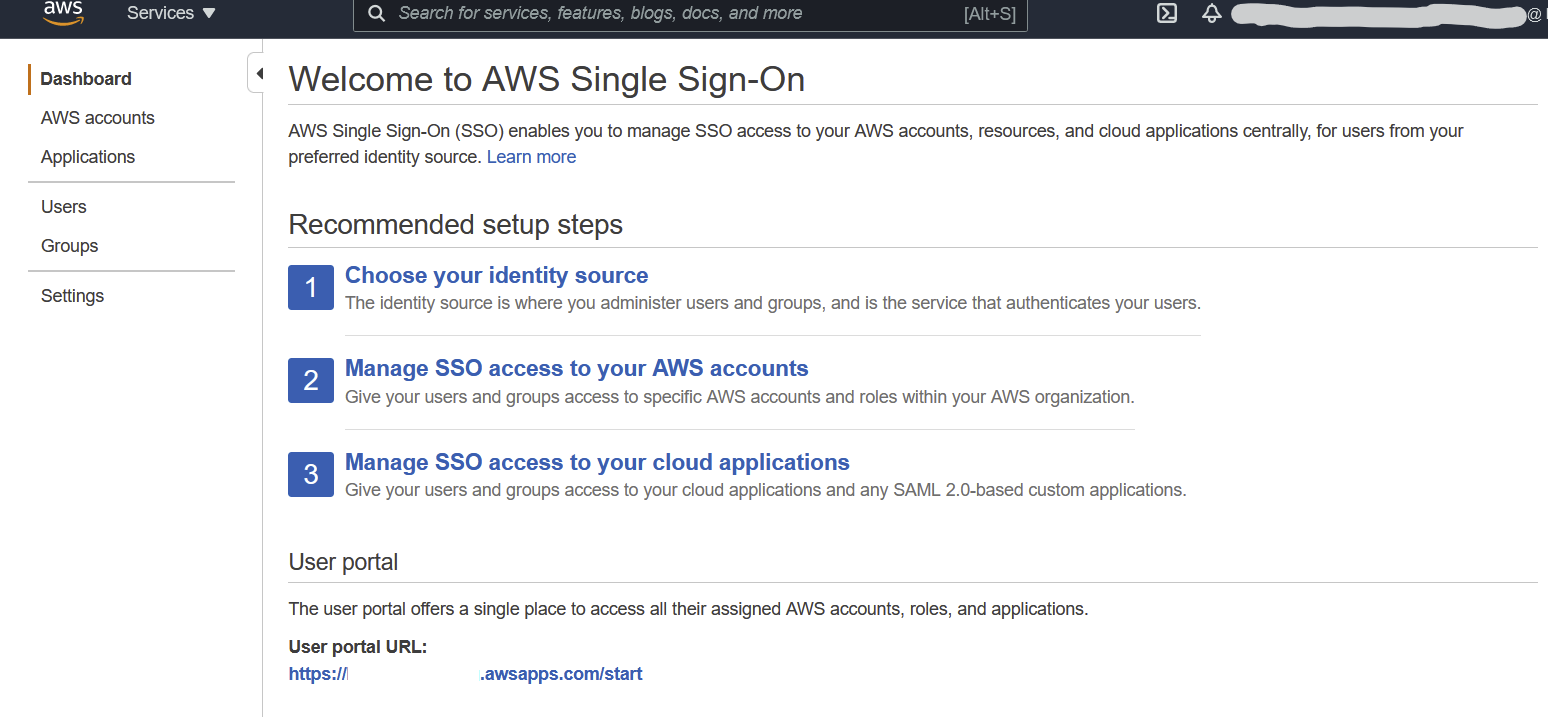
Task: Click the Learn more link
Action: [x=531, y=157]
